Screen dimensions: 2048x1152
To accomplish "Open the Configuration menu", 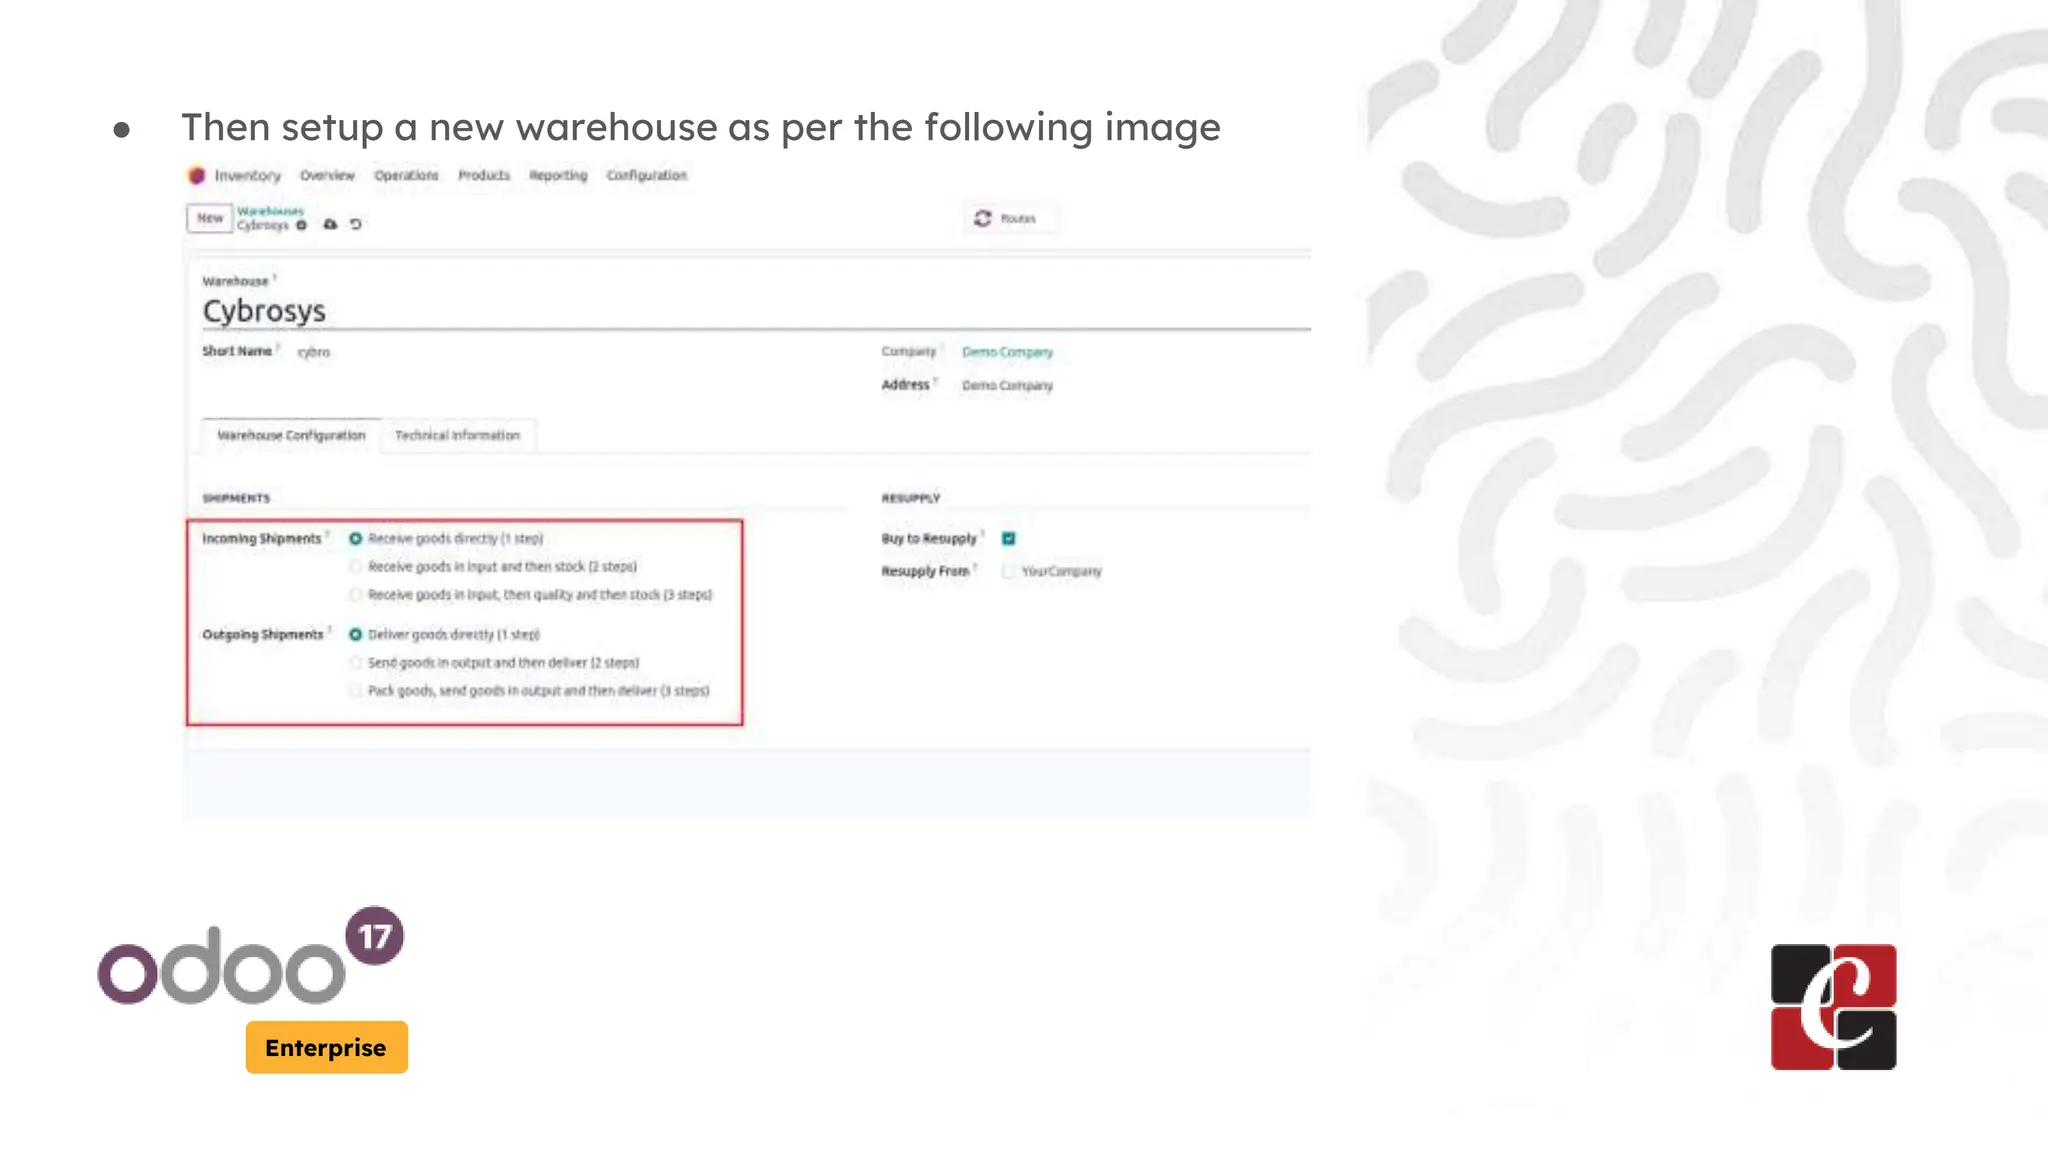I will pyautogui.click(x=647, y=176).
